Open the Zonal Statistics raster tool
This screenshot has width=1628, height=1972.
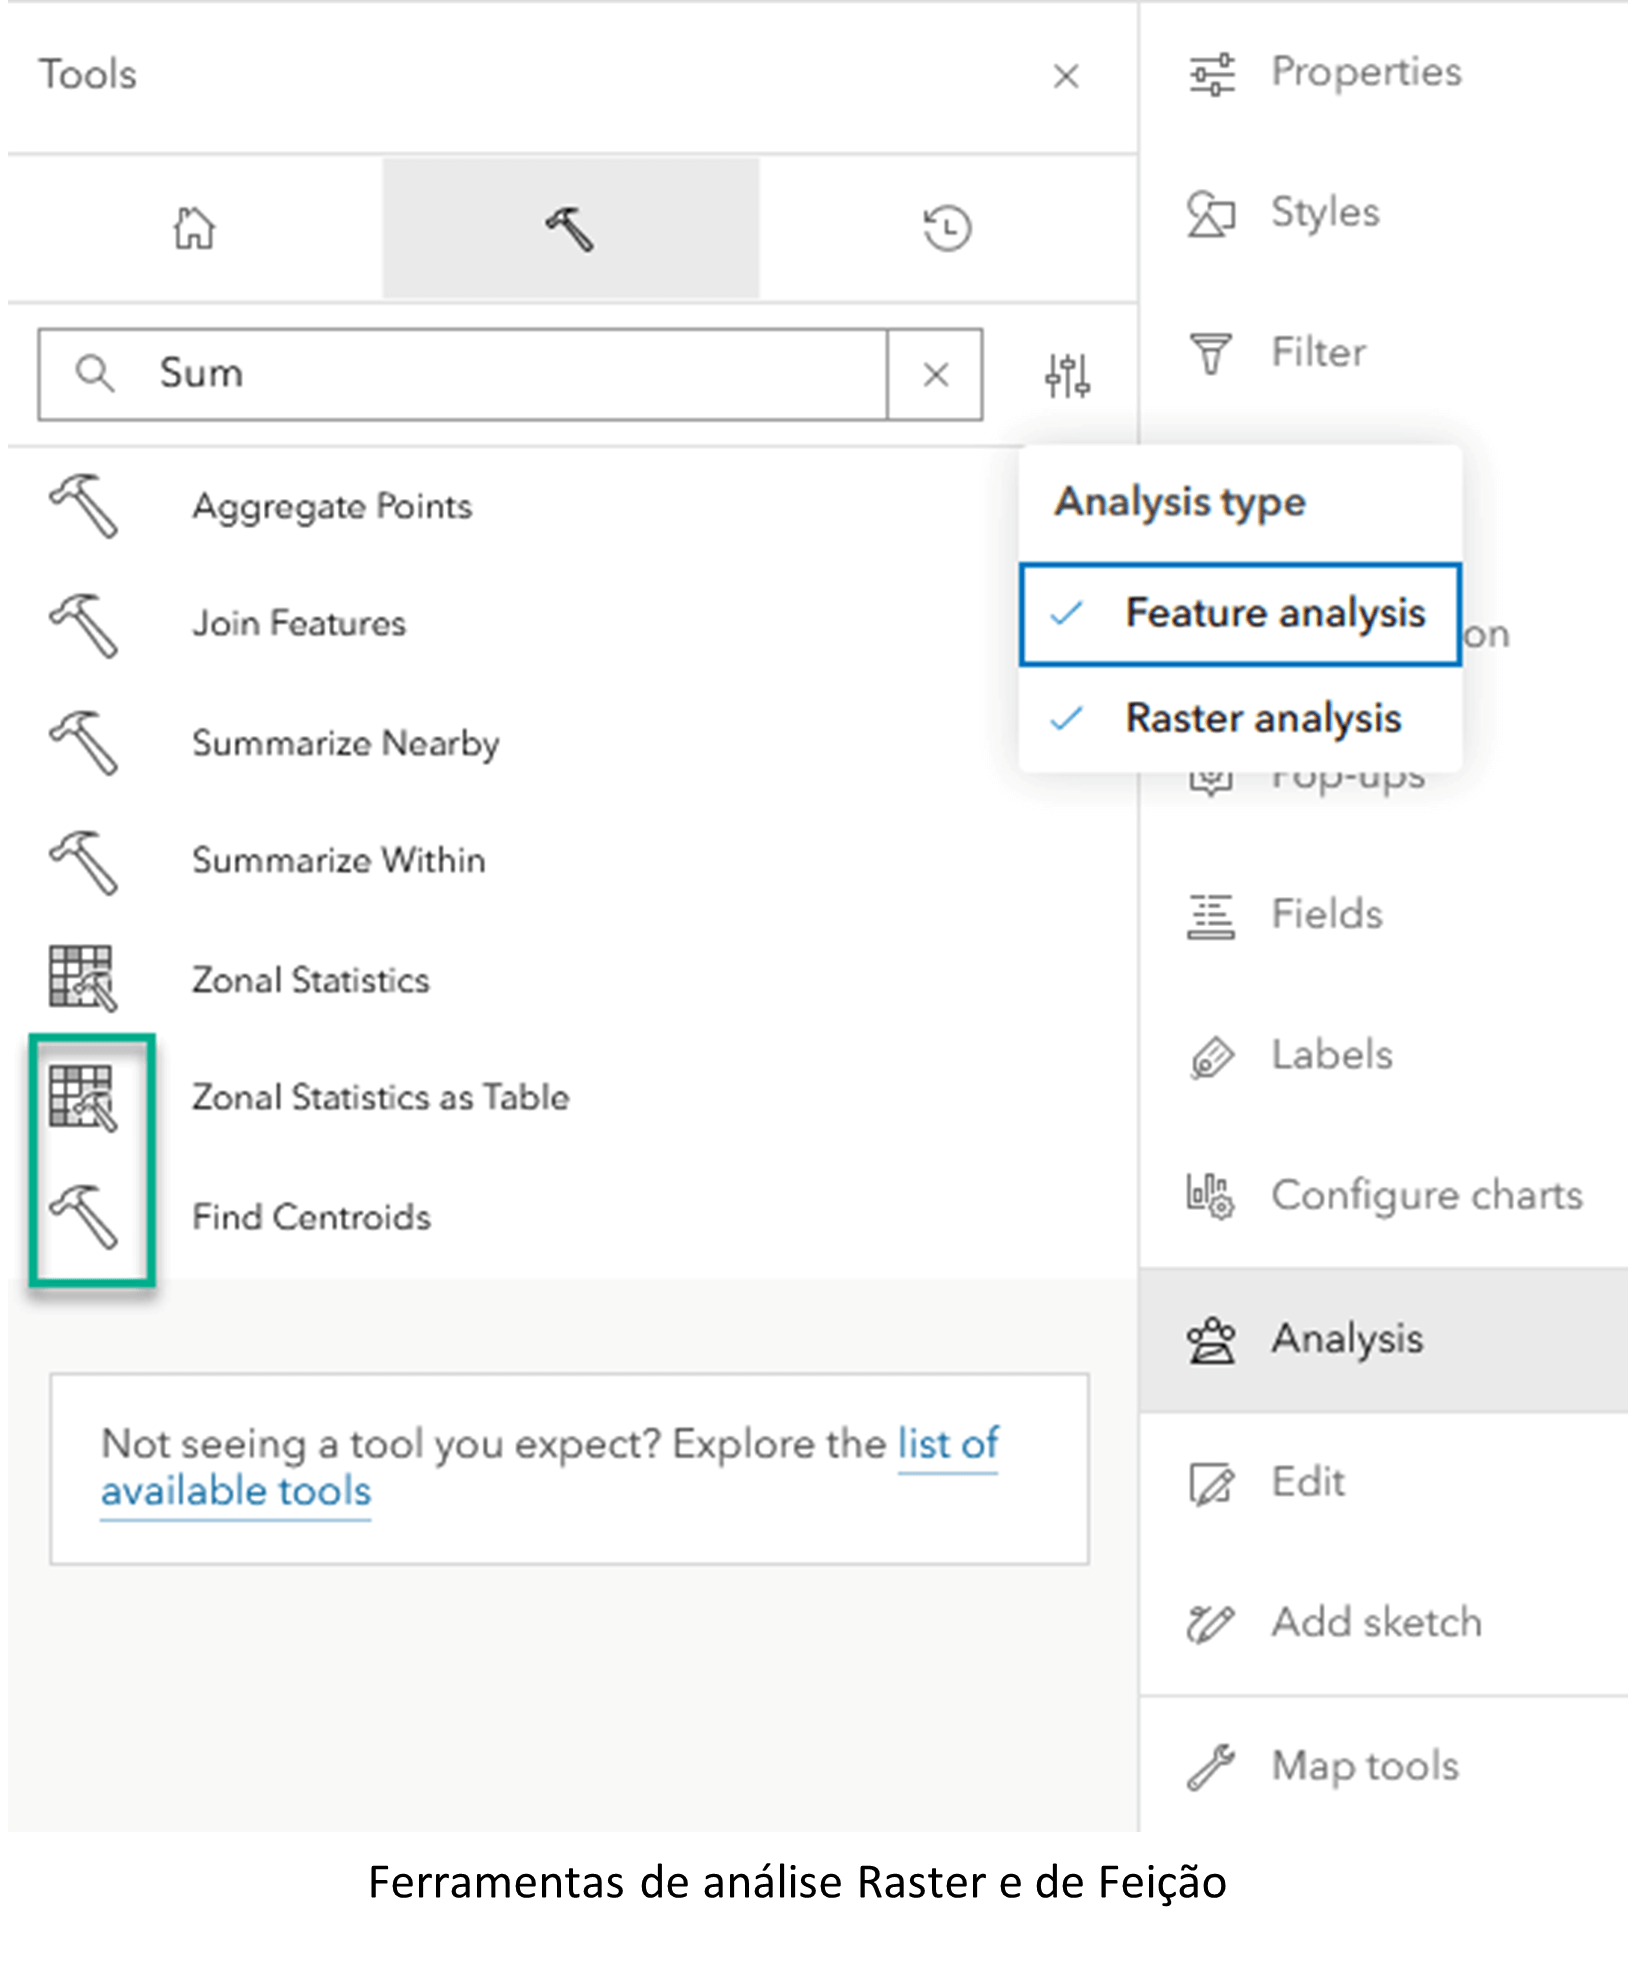click(310, 980)
